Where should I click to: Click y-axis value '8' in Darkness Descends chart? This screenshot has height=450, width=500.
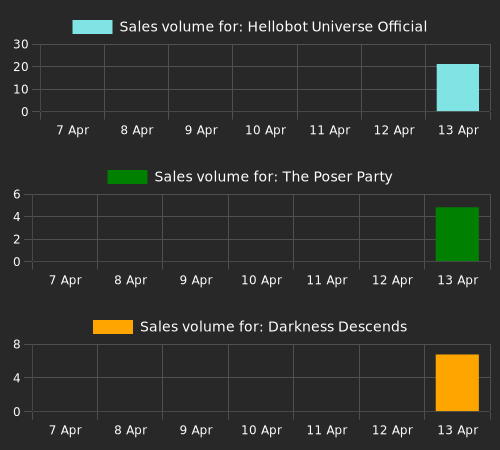click(x=17, y=344)
